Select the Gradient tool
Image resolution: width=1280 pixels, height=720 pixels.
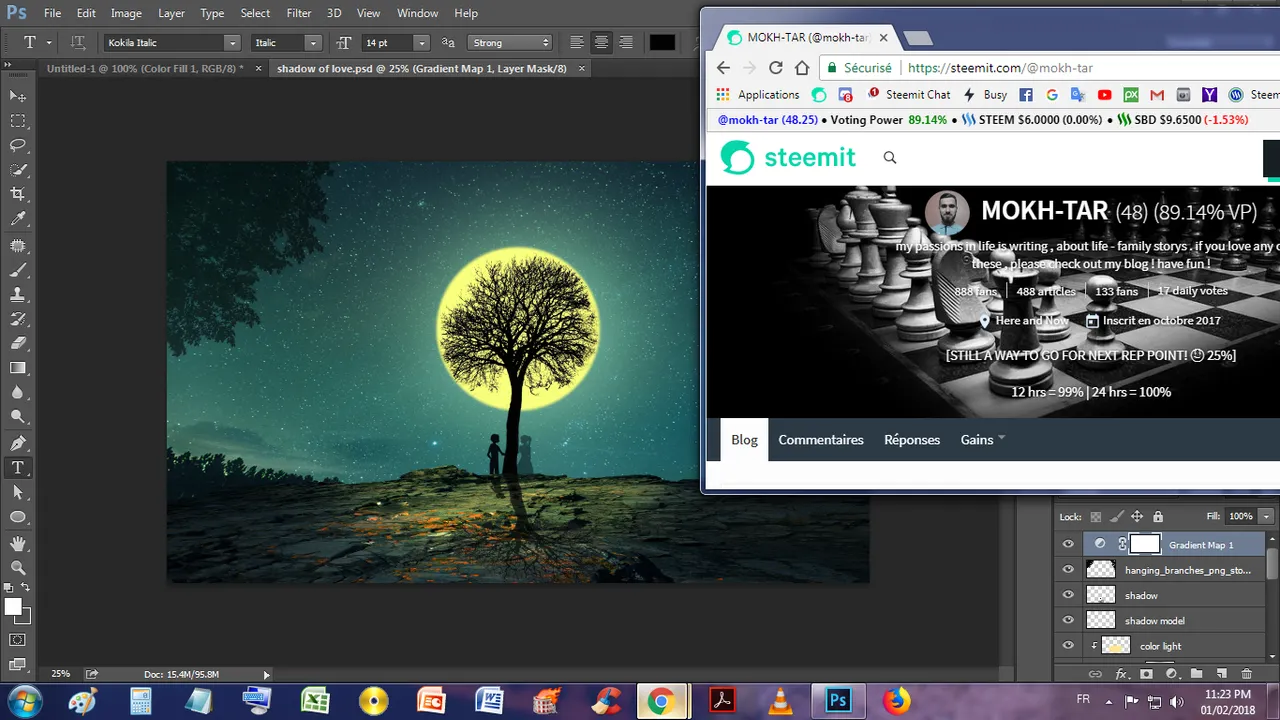click(18, 368)
